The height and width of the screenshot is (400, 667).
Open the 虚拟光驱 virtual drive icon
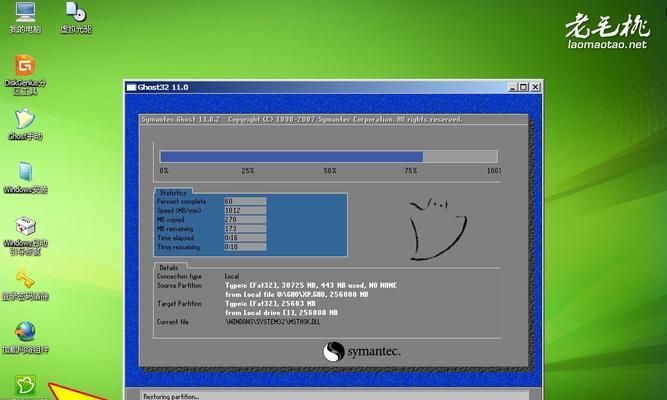(76, 17)
